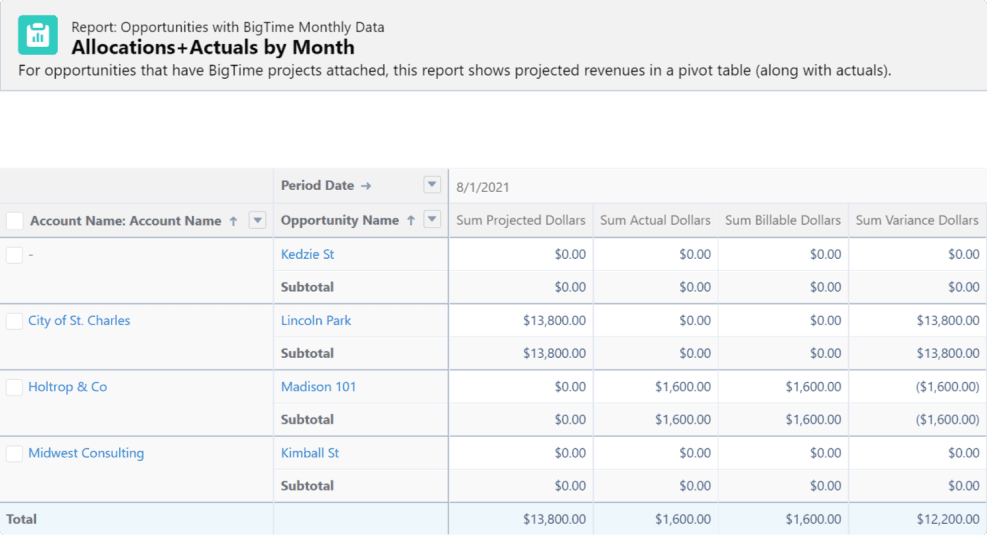Tick the select-all checkbox in header row
The width and height of the screenshot is (987, 535).
pyautogui.click(x=14, y=221)
